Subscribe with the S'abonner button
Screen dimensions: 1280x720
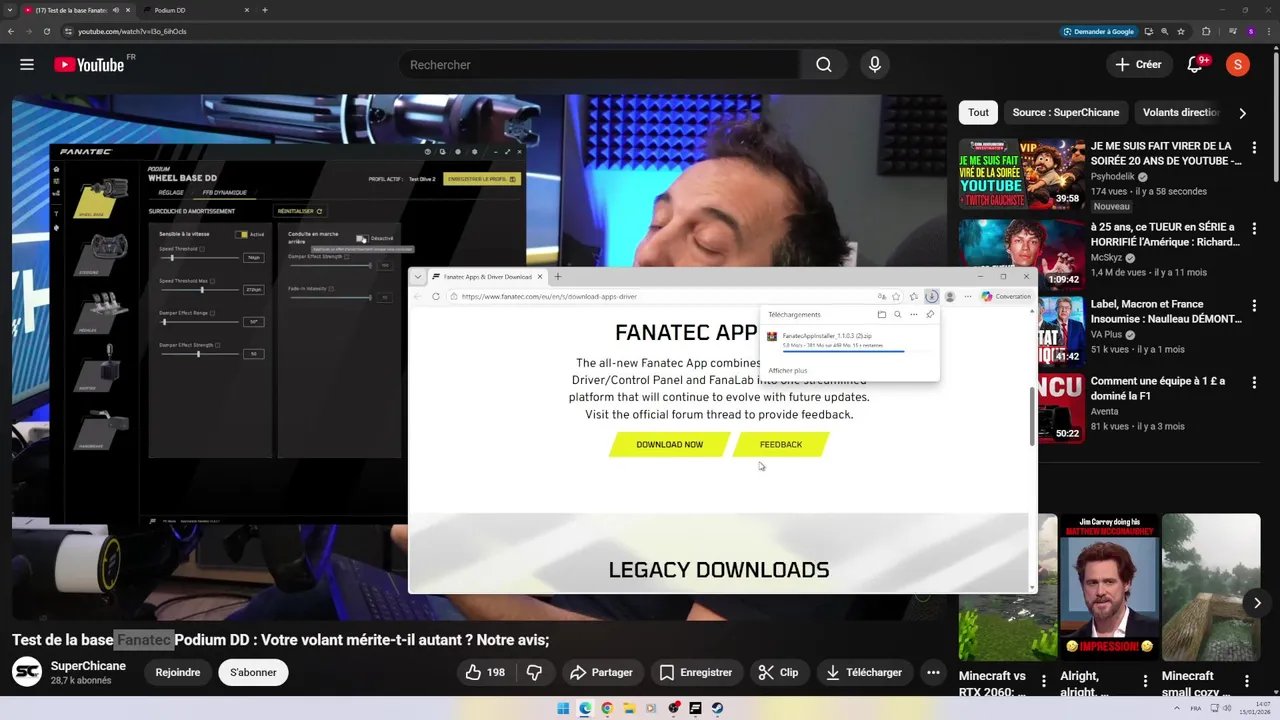coord(253,672)
